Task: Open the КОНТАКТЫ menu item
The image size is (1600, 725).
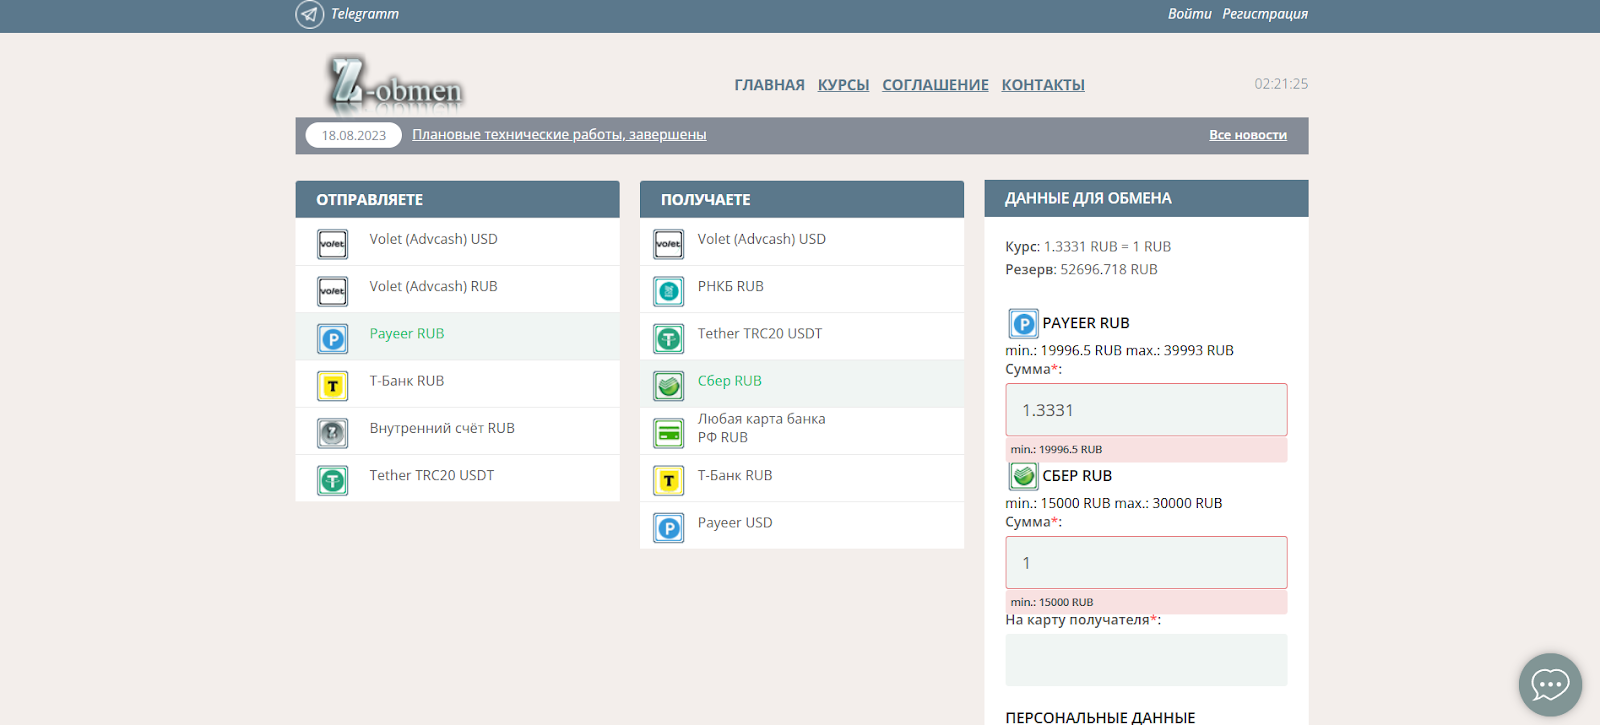Action: tap(1043, 85)
